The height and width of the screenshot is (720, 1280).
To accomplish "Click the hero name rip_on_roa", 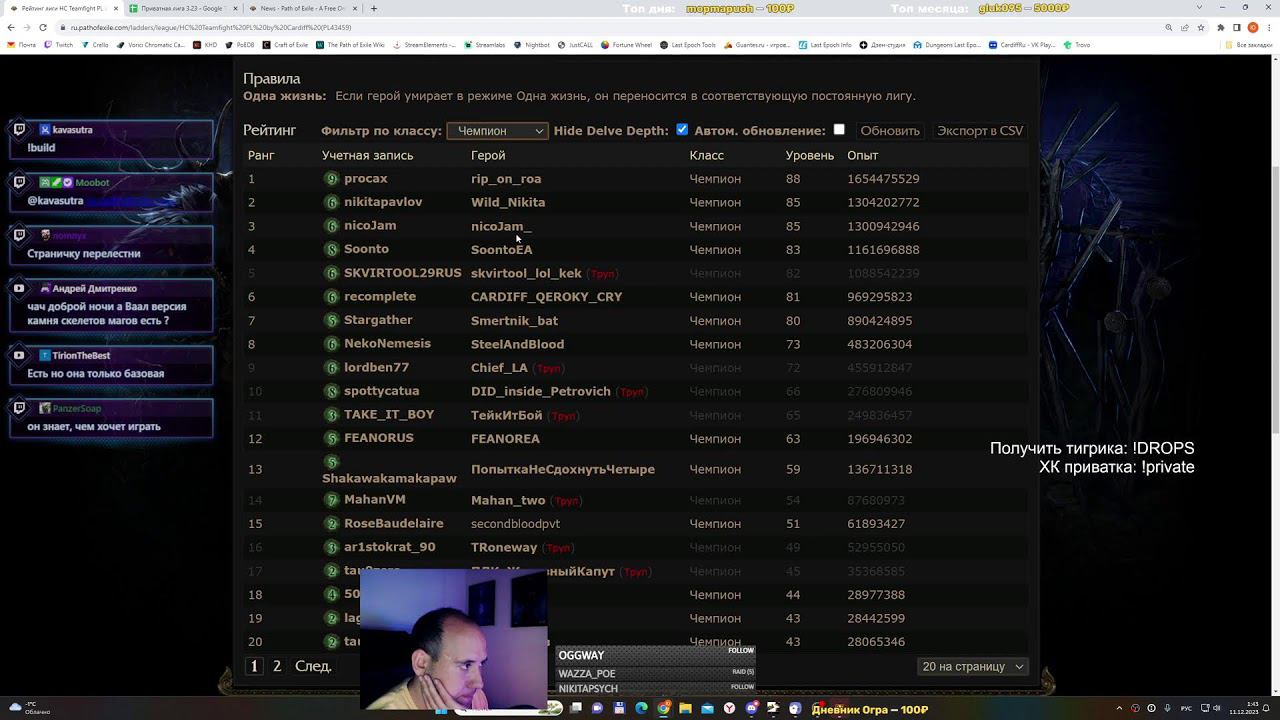I will coord(506,179).
